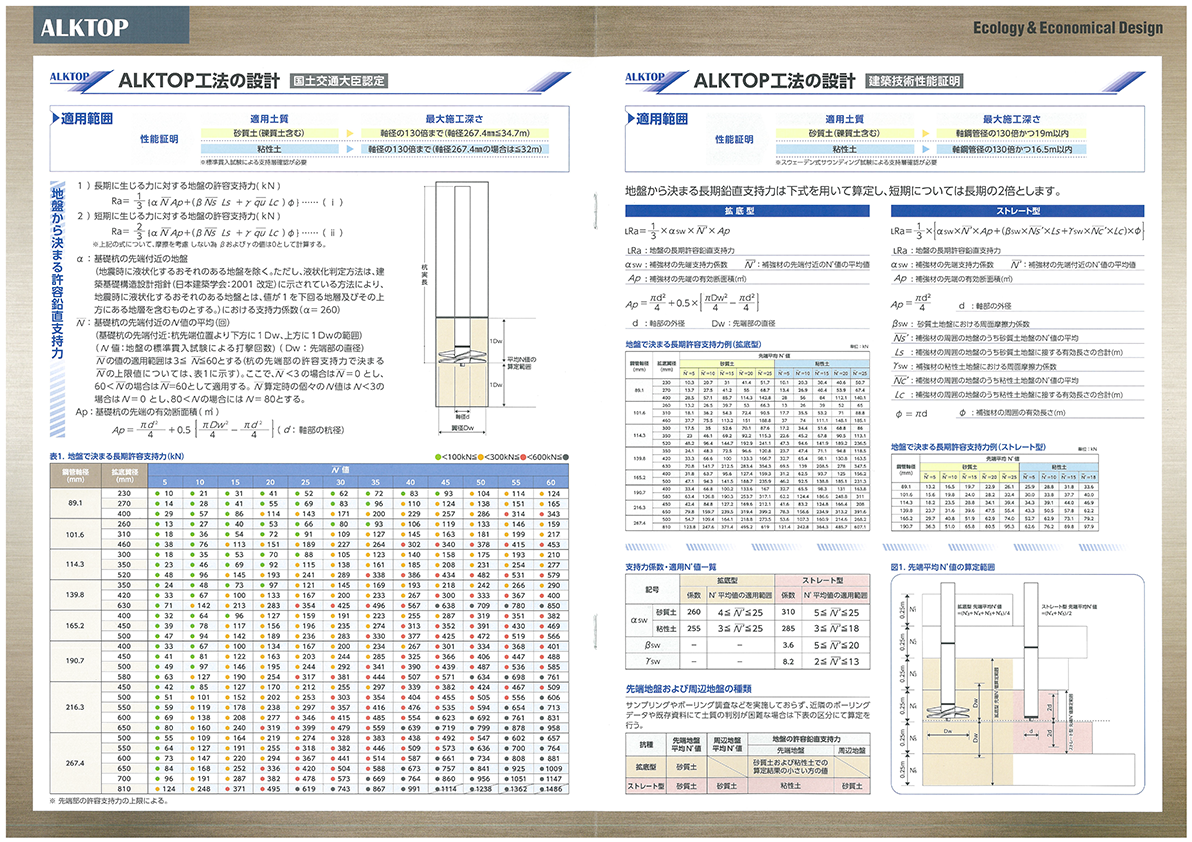1192x842 pixels.
Task: Click the 最大施工深さ heading on the left page
Action: 454,119
